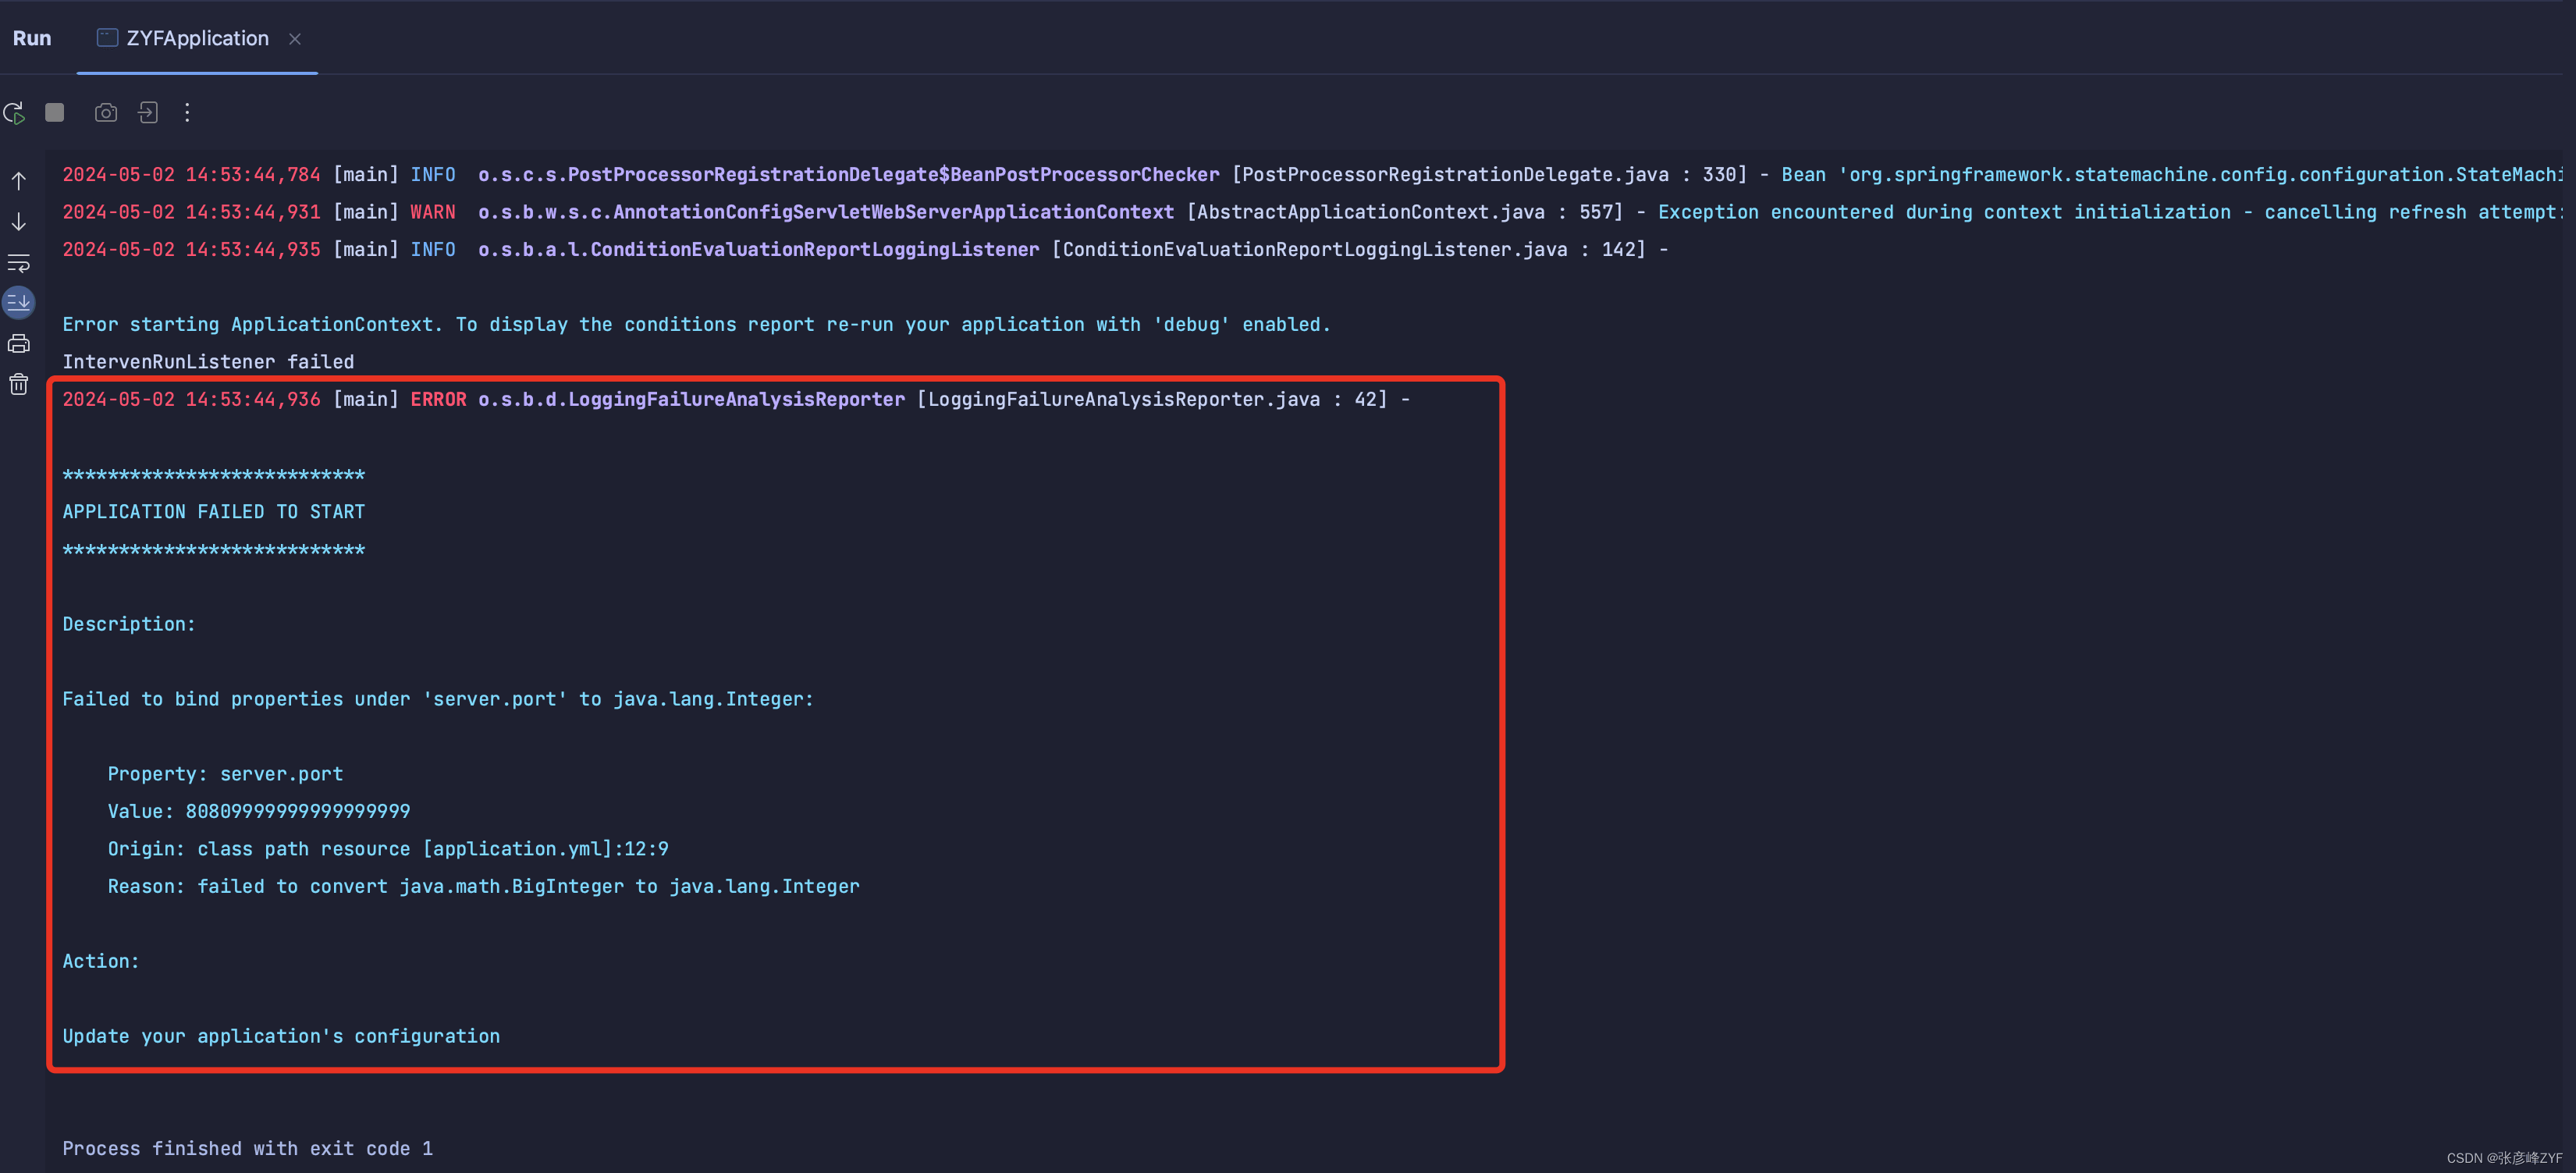Viewport: 2576px width, 1173px height.
Task: Click the Rerun ZYFApplication icon
Action: tap(14, 113)
